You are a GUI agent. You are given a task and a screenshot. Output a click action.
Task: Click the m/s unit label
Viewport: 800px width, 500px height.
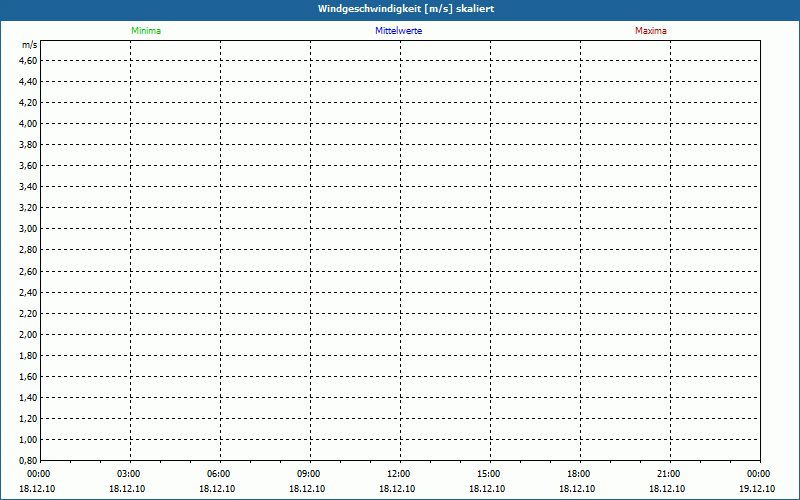tap(30, 45)
